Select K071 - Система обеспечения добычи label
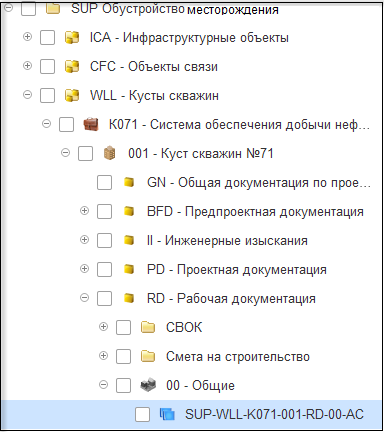This screenshot has width=384, height=432. pos(239,124)
